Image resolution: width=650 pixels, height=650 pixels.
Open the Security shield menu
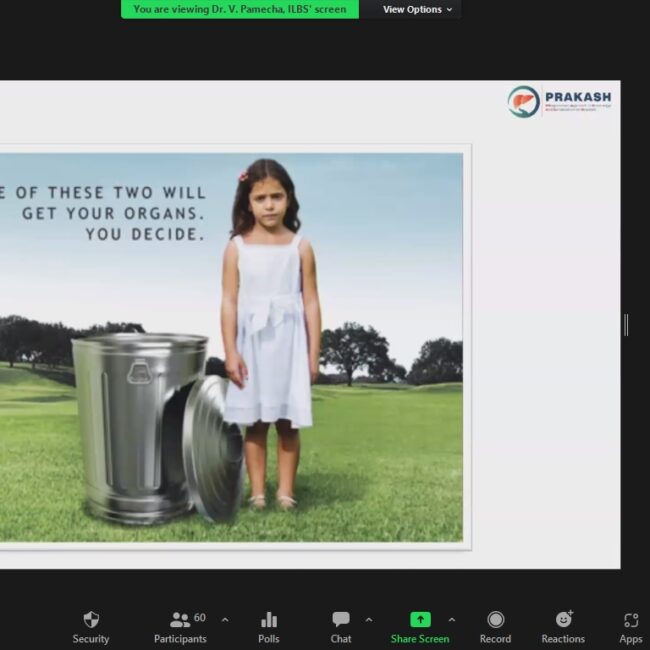coord(91,626)
